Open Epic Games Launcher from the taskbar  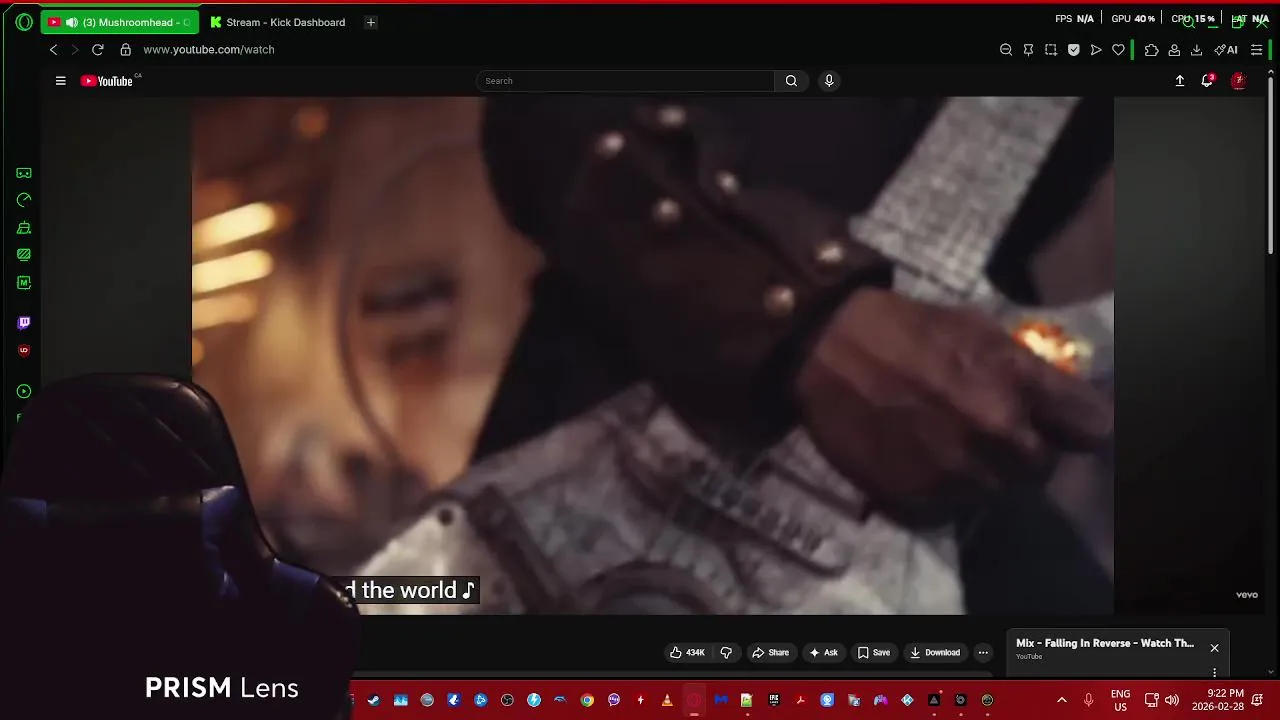pyautogui.click(x=774, y=700)
